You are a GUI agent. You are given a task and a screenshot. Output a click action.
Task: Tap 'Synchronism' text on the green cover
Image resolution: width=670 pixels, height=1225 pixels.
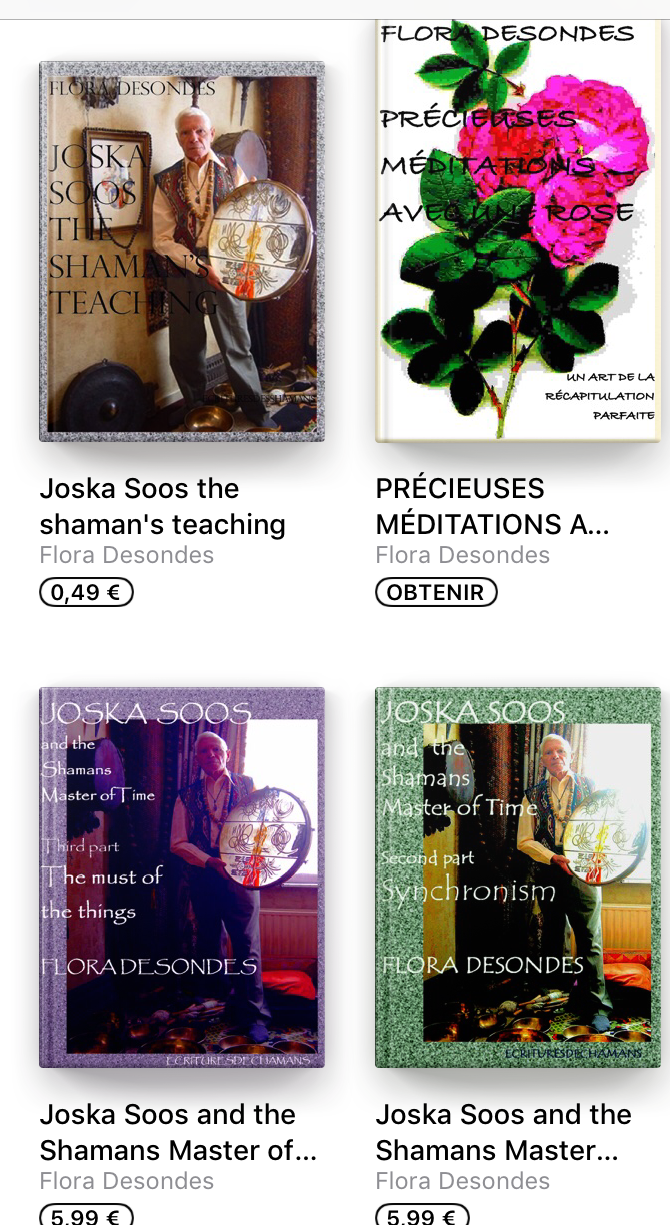coord(468,892)
